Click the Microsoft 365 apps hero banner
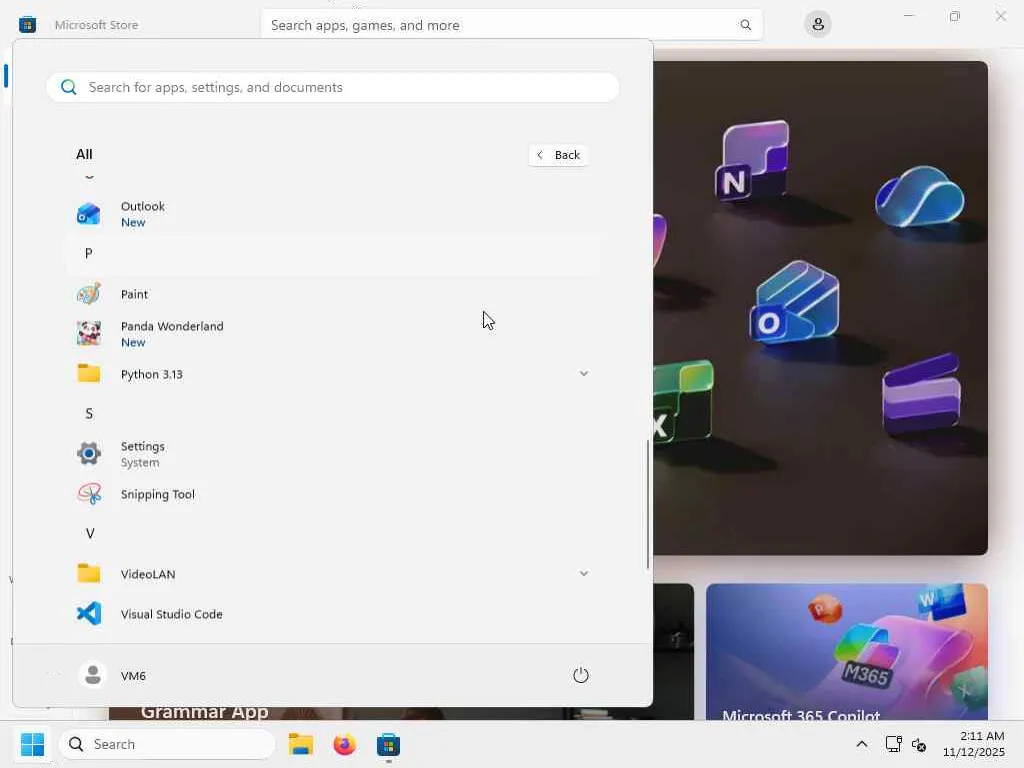 [820, 308]
